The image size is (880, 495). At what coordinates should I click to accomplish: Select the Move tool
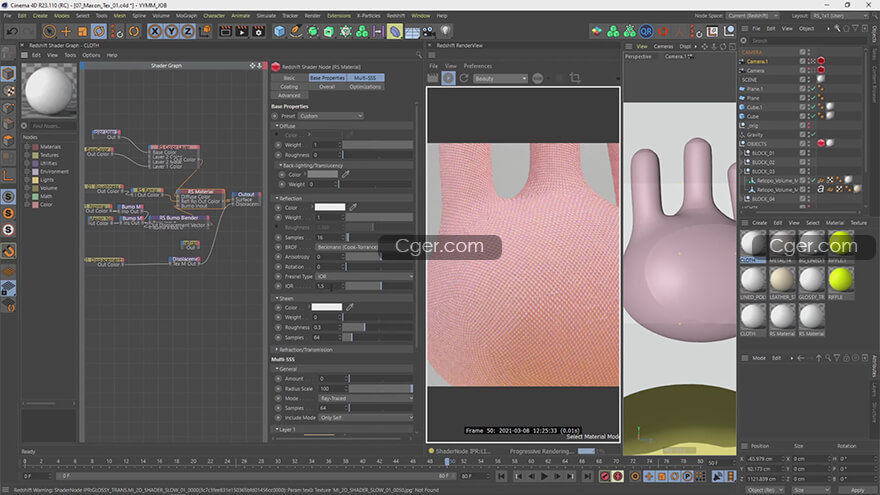point(66,31)
